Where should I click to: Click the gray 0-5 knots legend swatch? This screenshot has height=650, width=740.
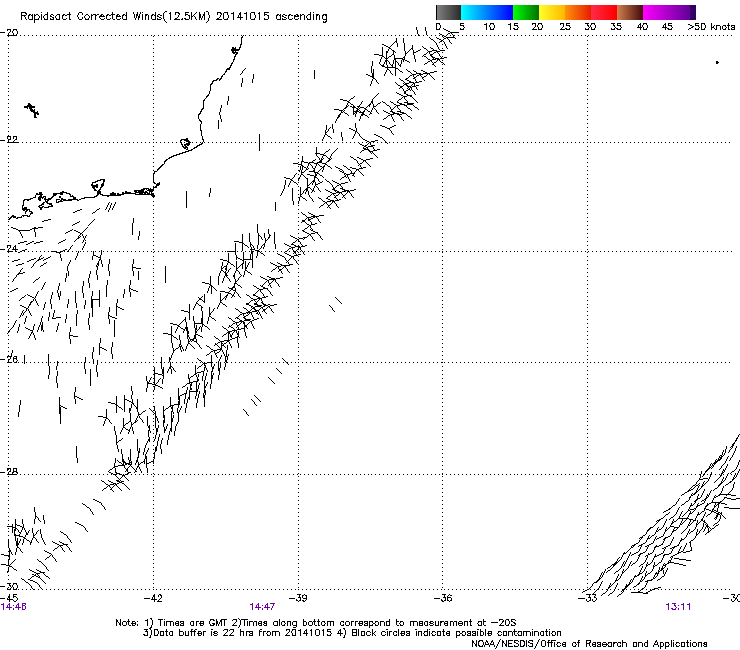point(448,12)
